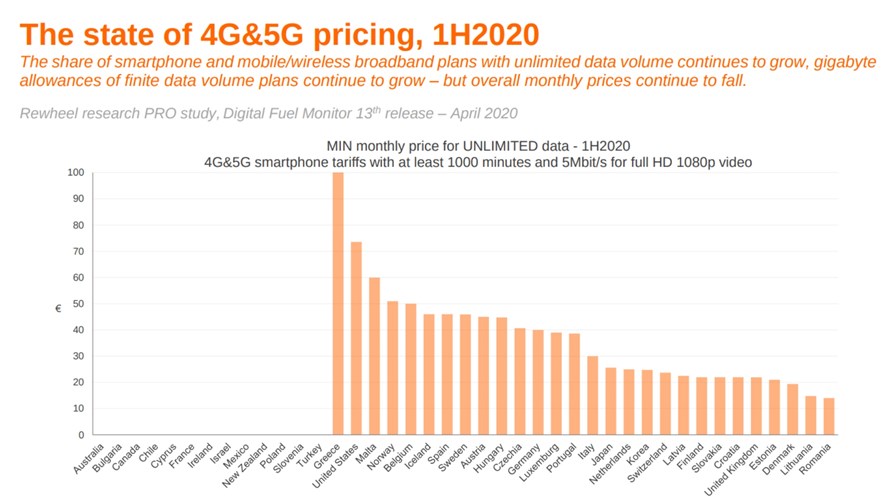Click the chart title 'MIN monthly price for UNLIMITED data'
Viewport: 896px width, 504px height.
[x=478, y=146]
